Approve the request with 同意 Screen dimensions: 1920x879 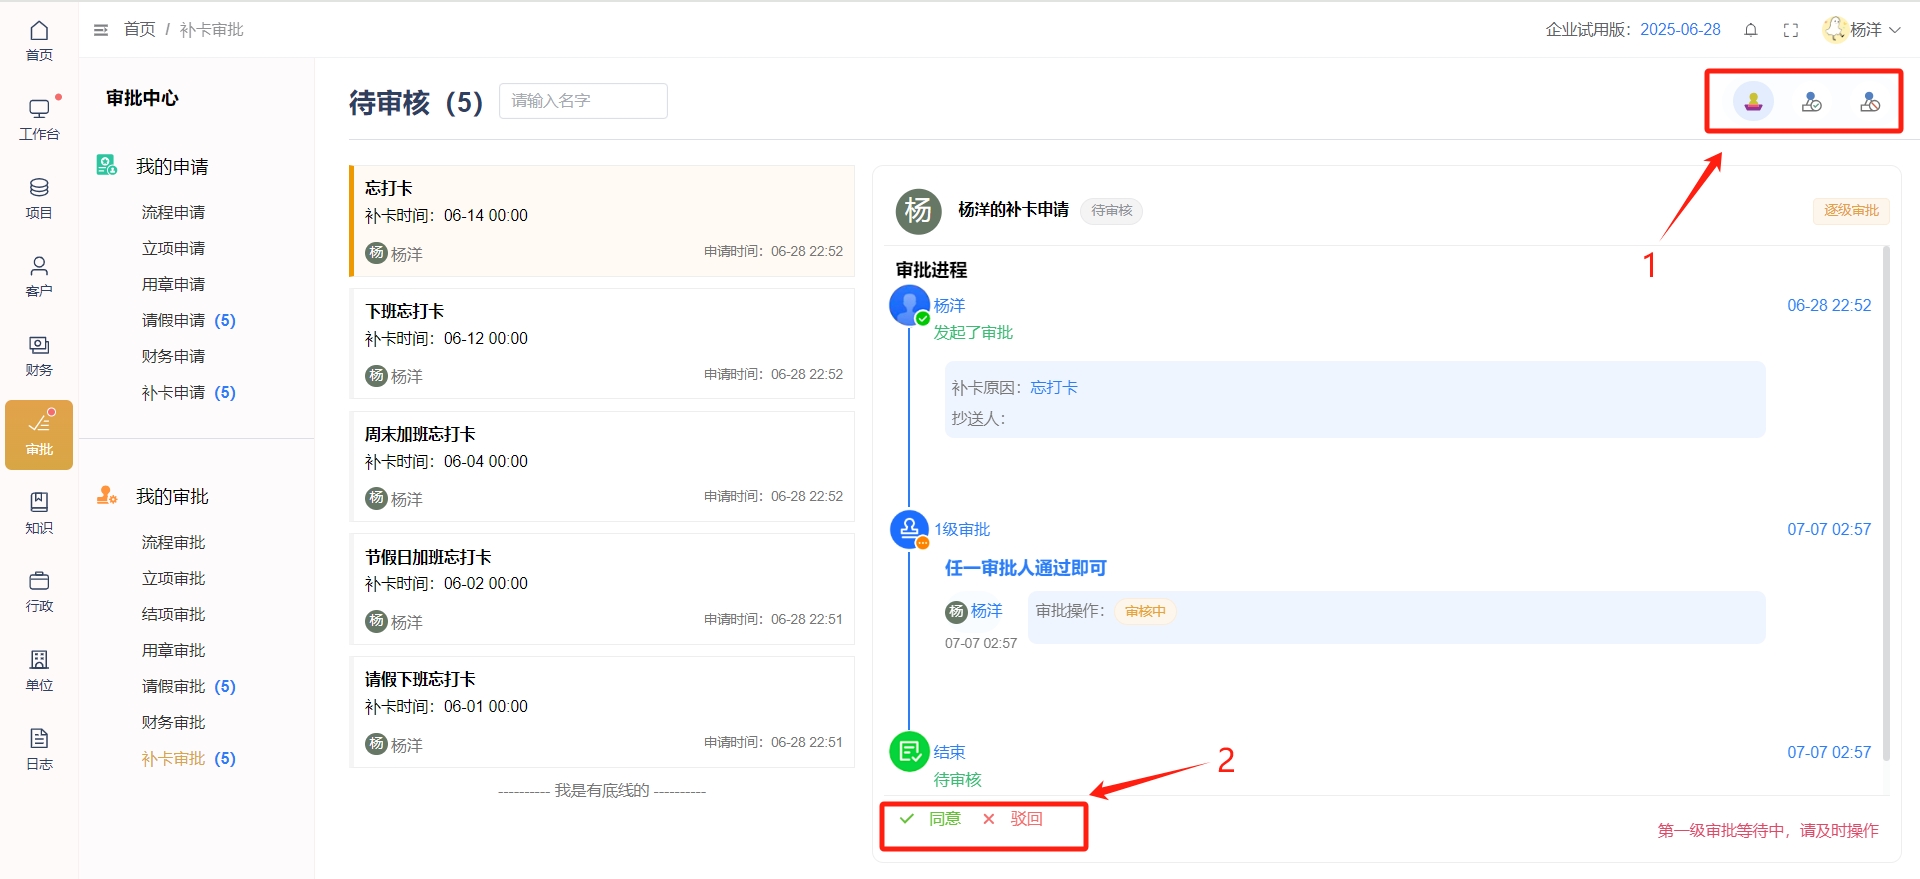tap(944, 818)
